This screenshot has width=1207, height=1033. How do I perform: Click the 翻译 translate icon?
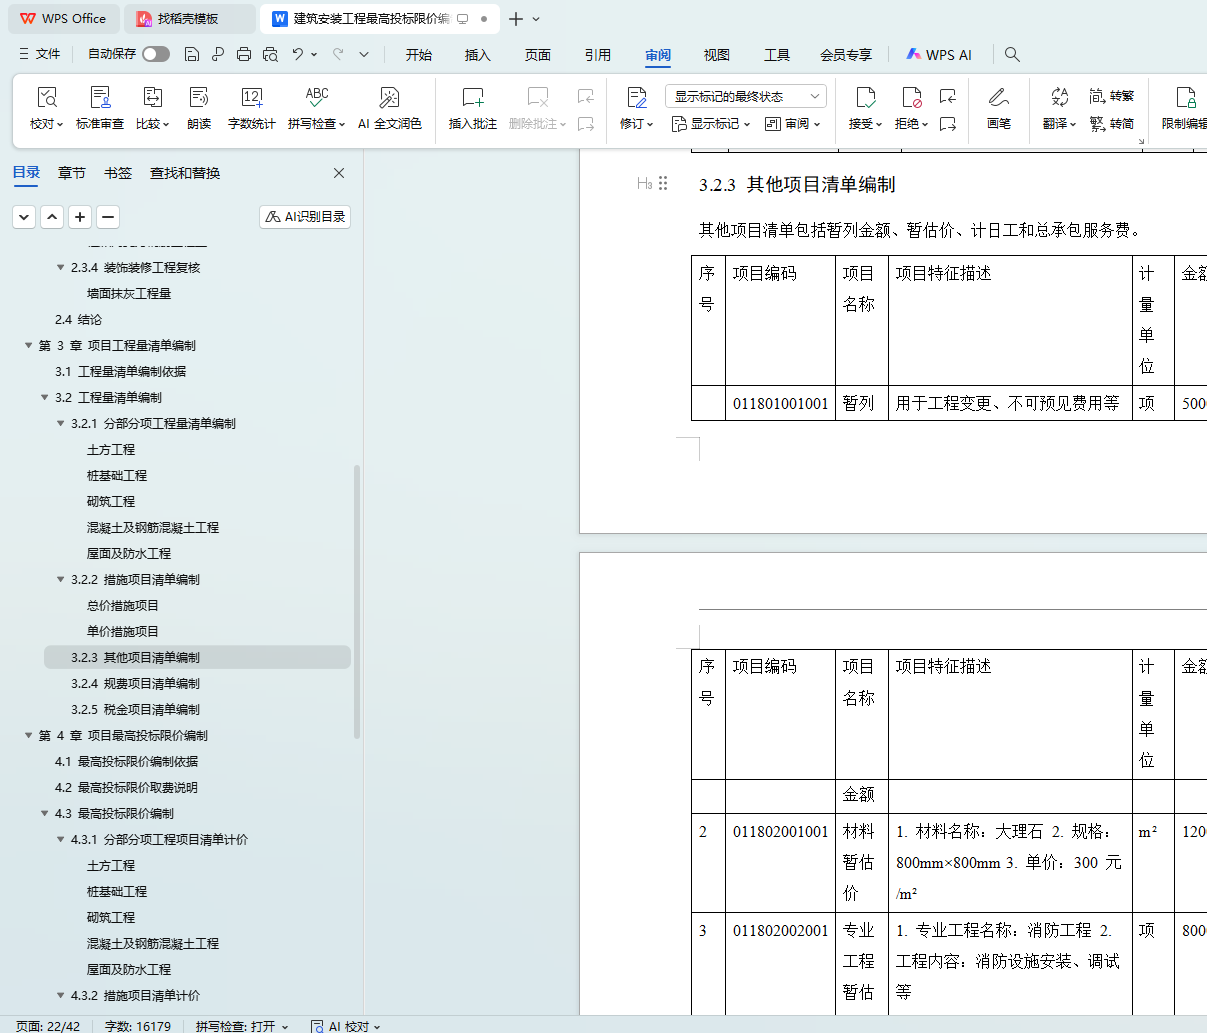pyautogui.click(x=1060, y=97)
